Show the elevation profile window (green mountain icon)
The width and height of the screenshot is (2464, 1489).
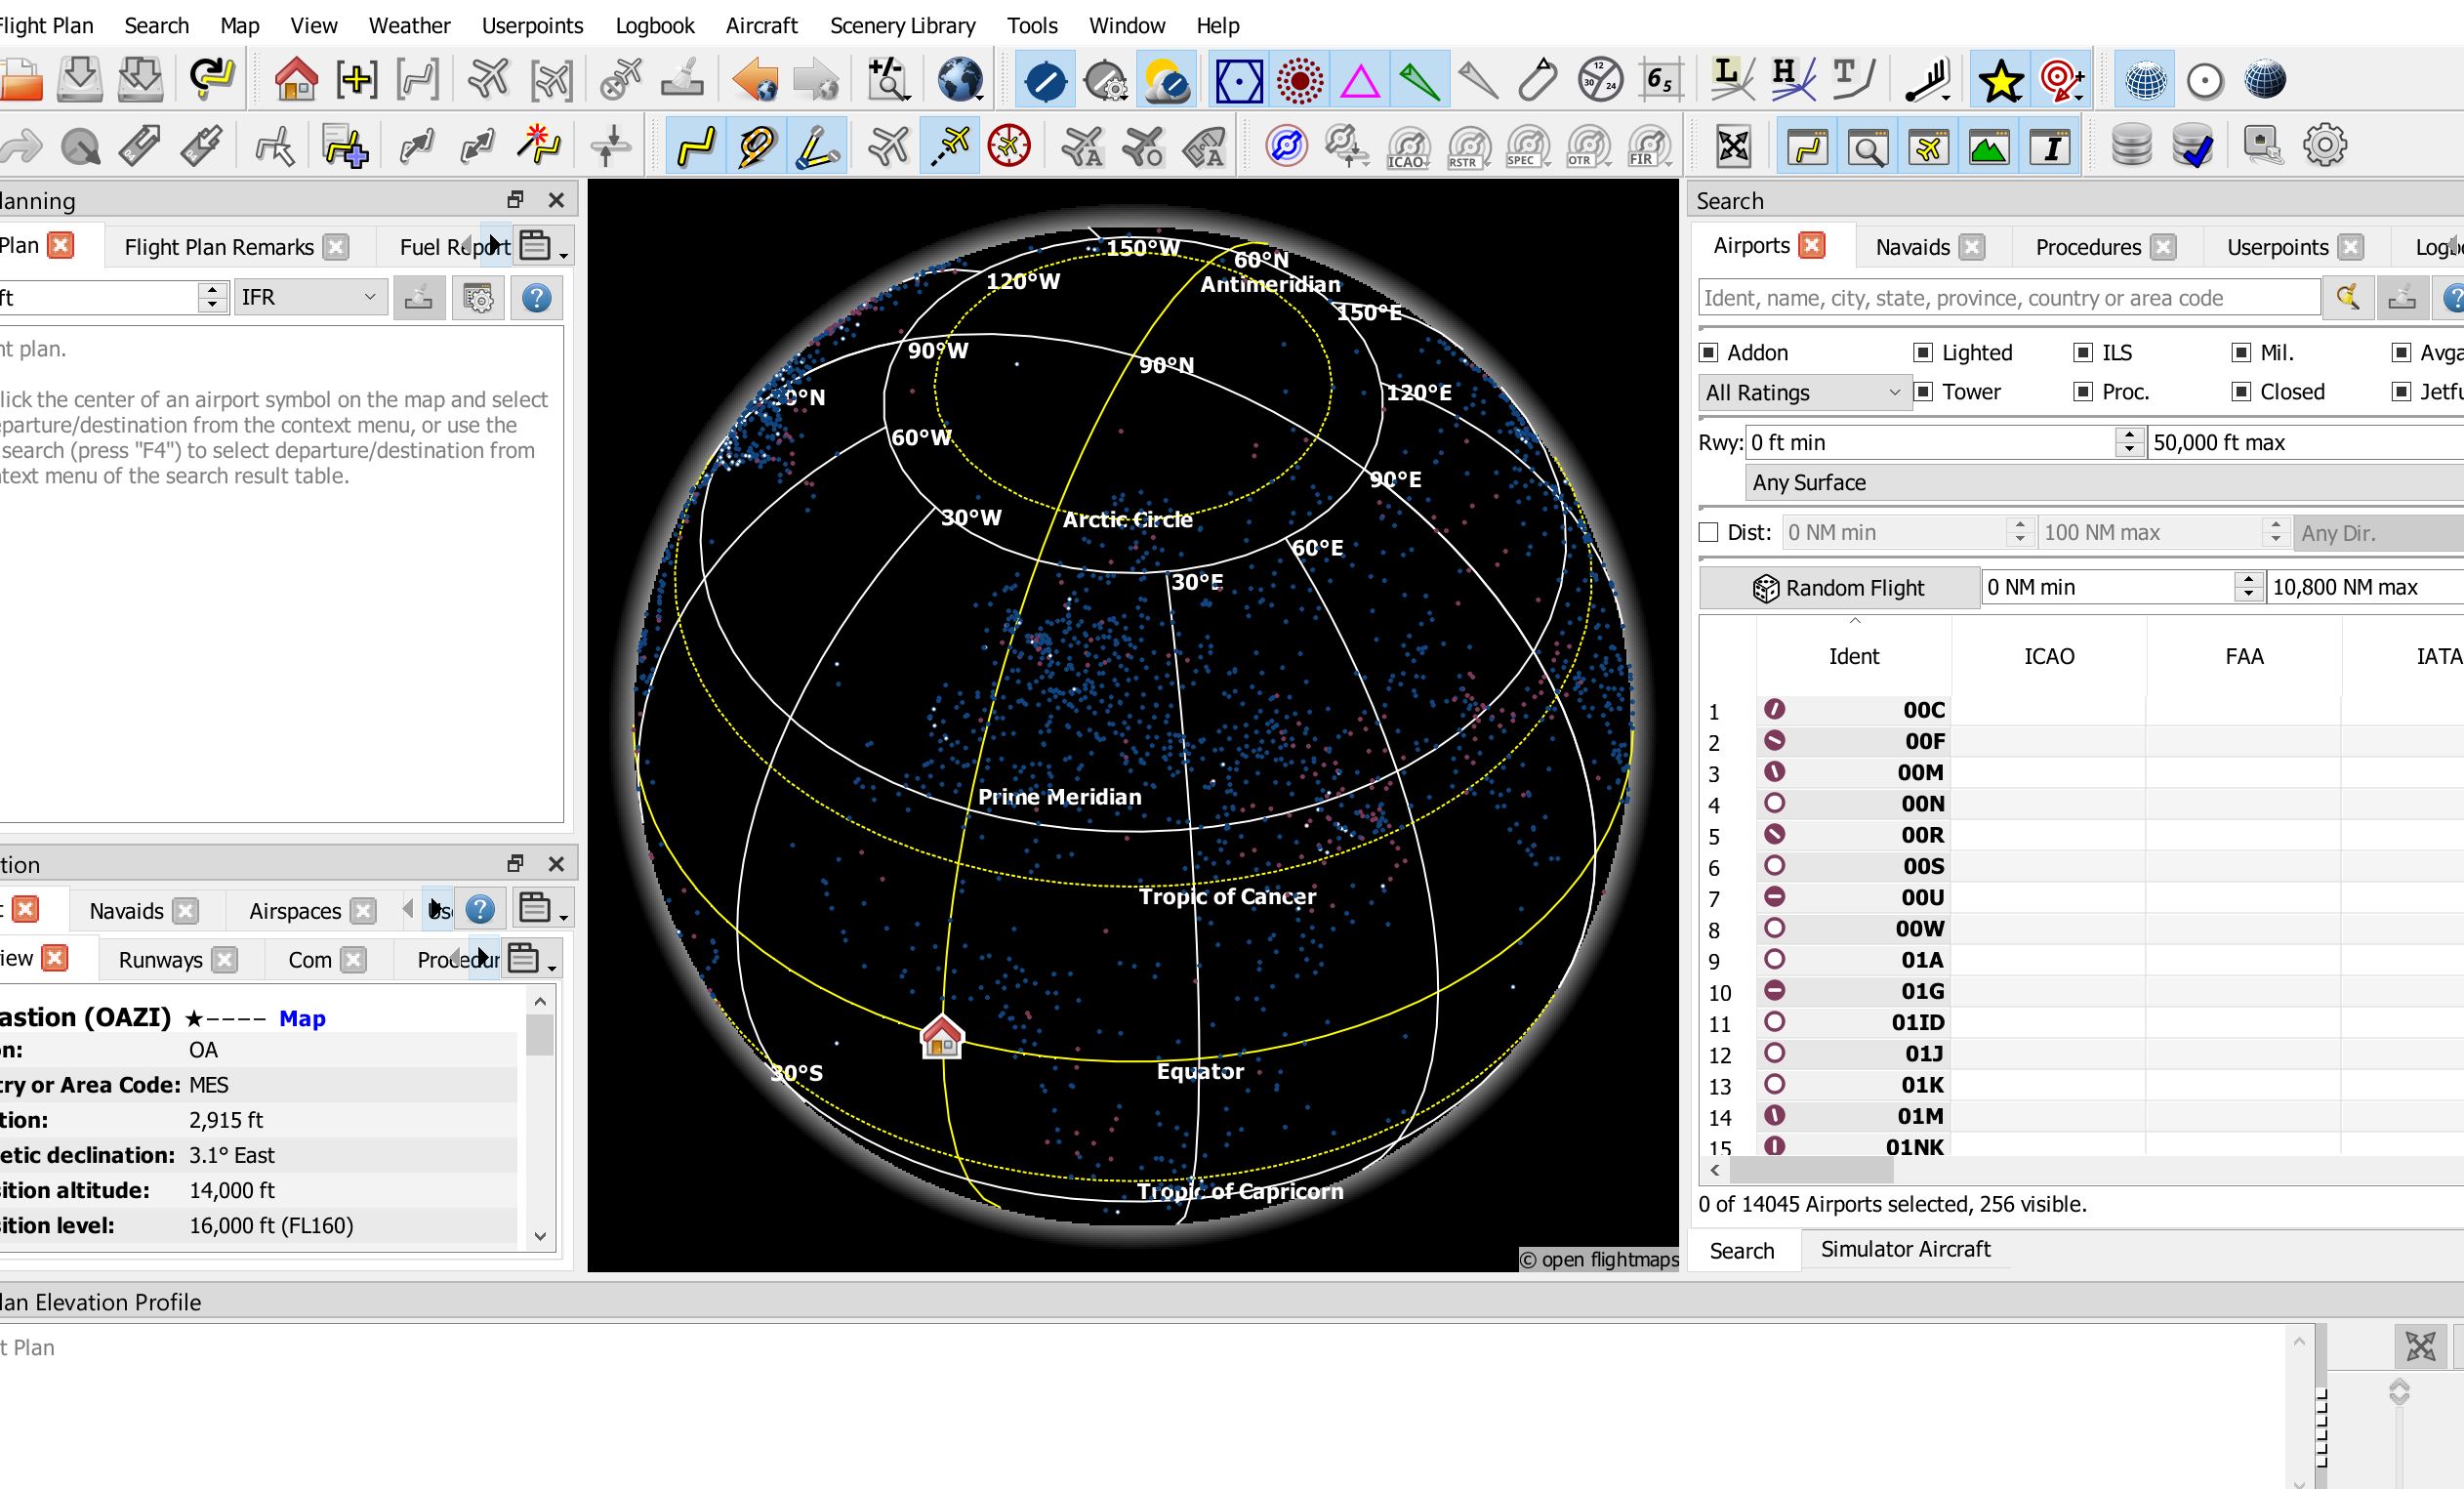1989,146
